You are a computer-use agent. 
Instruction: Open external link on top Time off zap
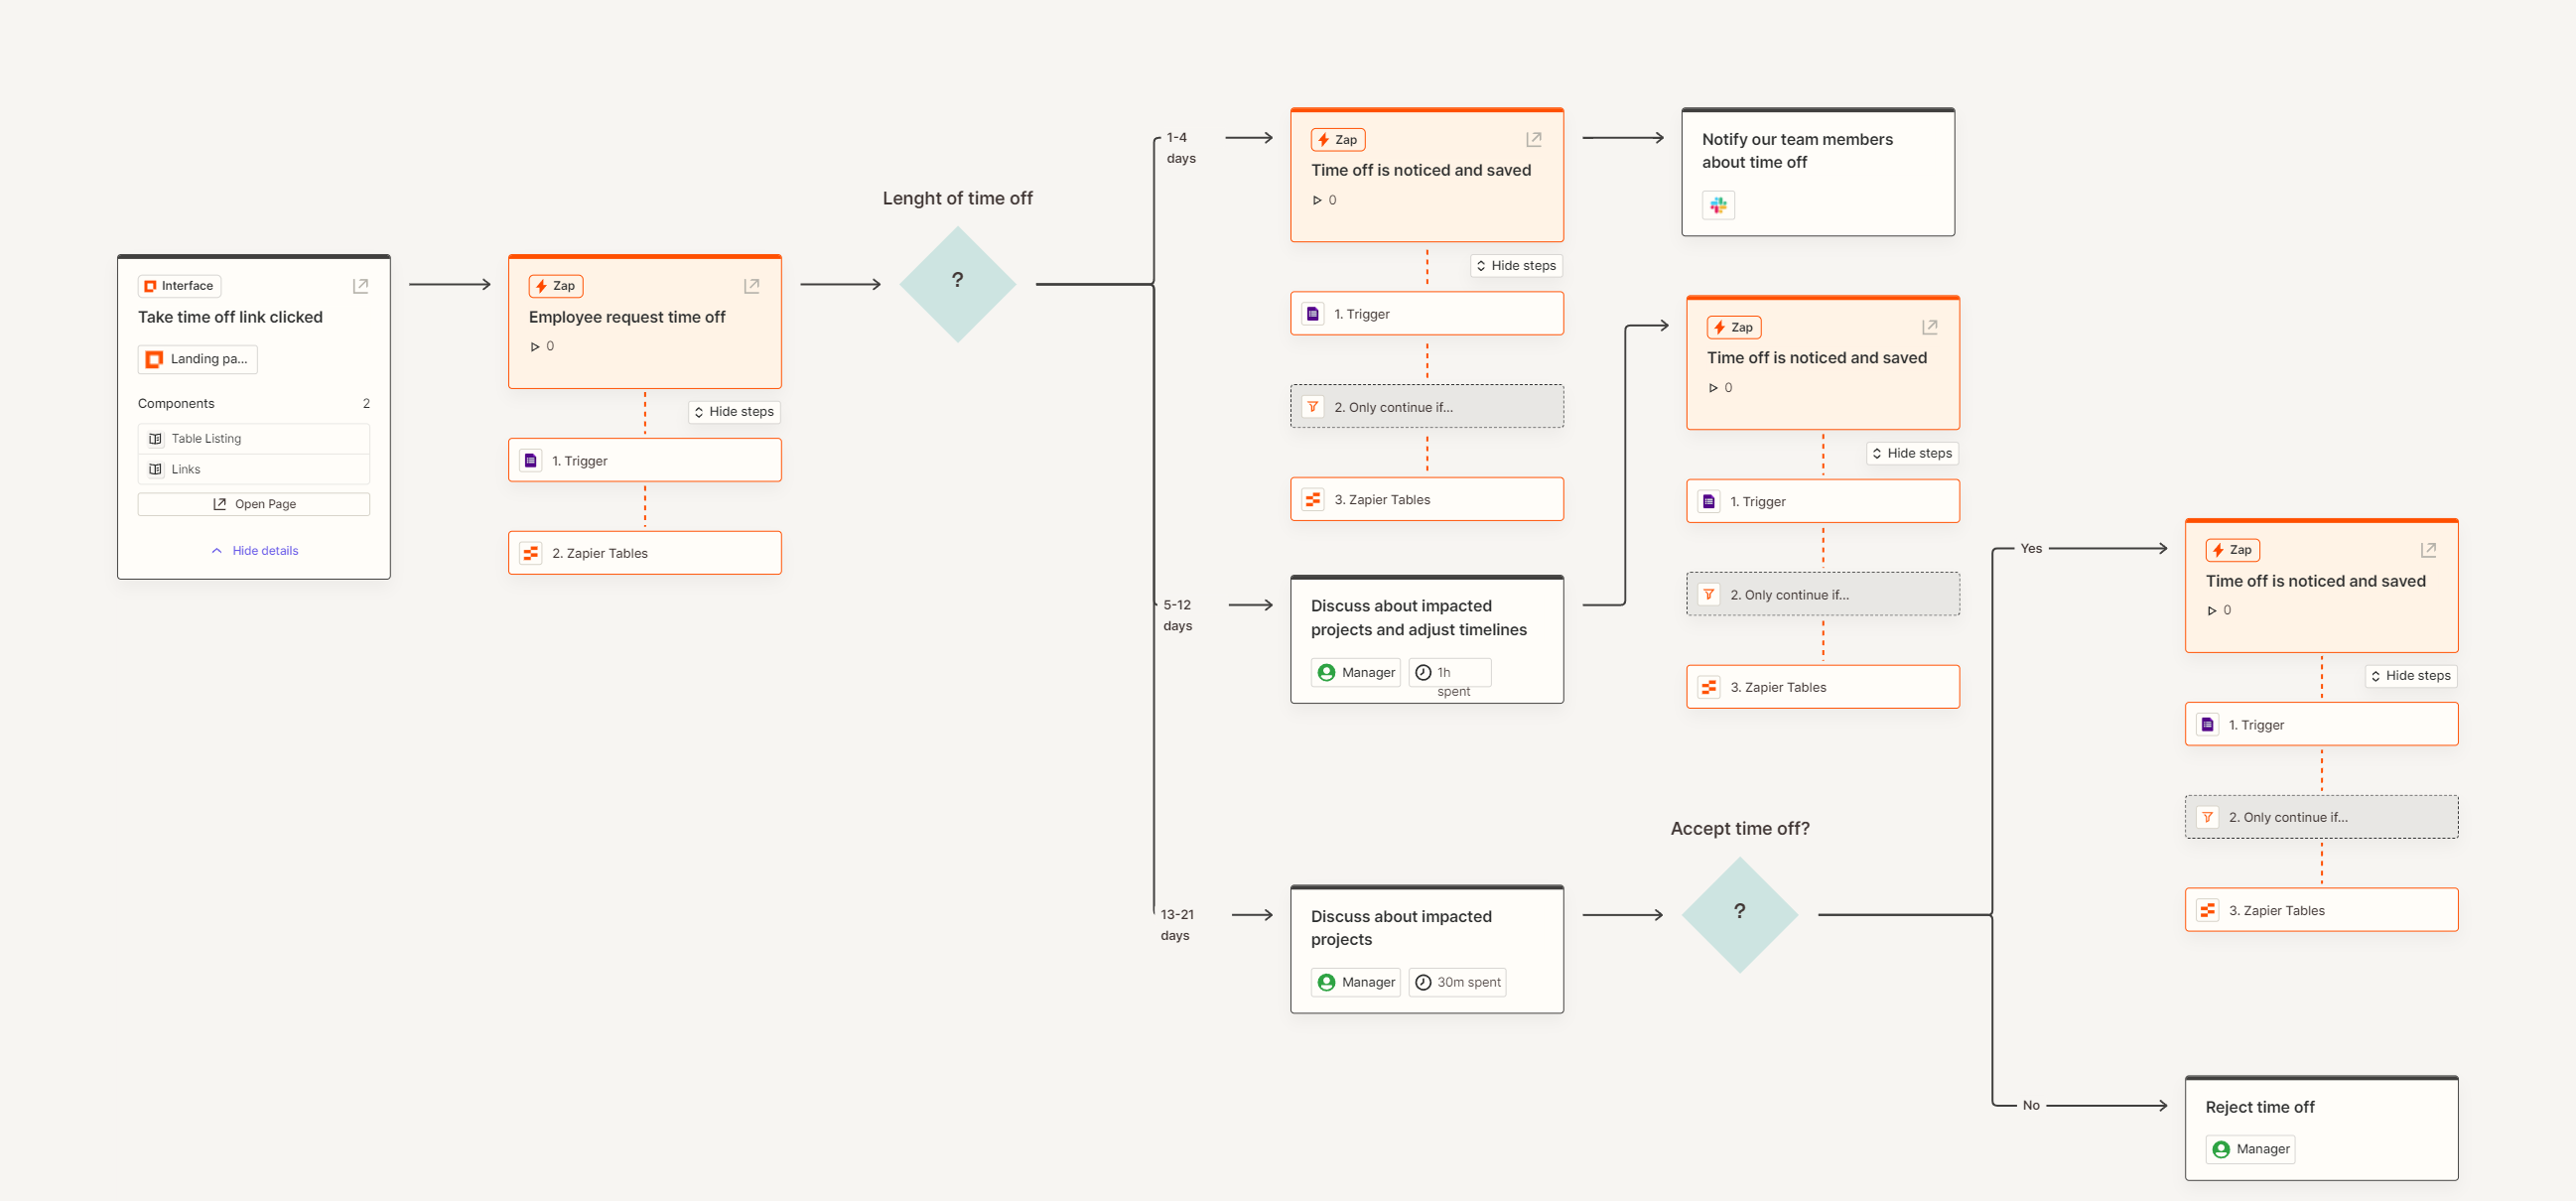(x=1534, y=140)
